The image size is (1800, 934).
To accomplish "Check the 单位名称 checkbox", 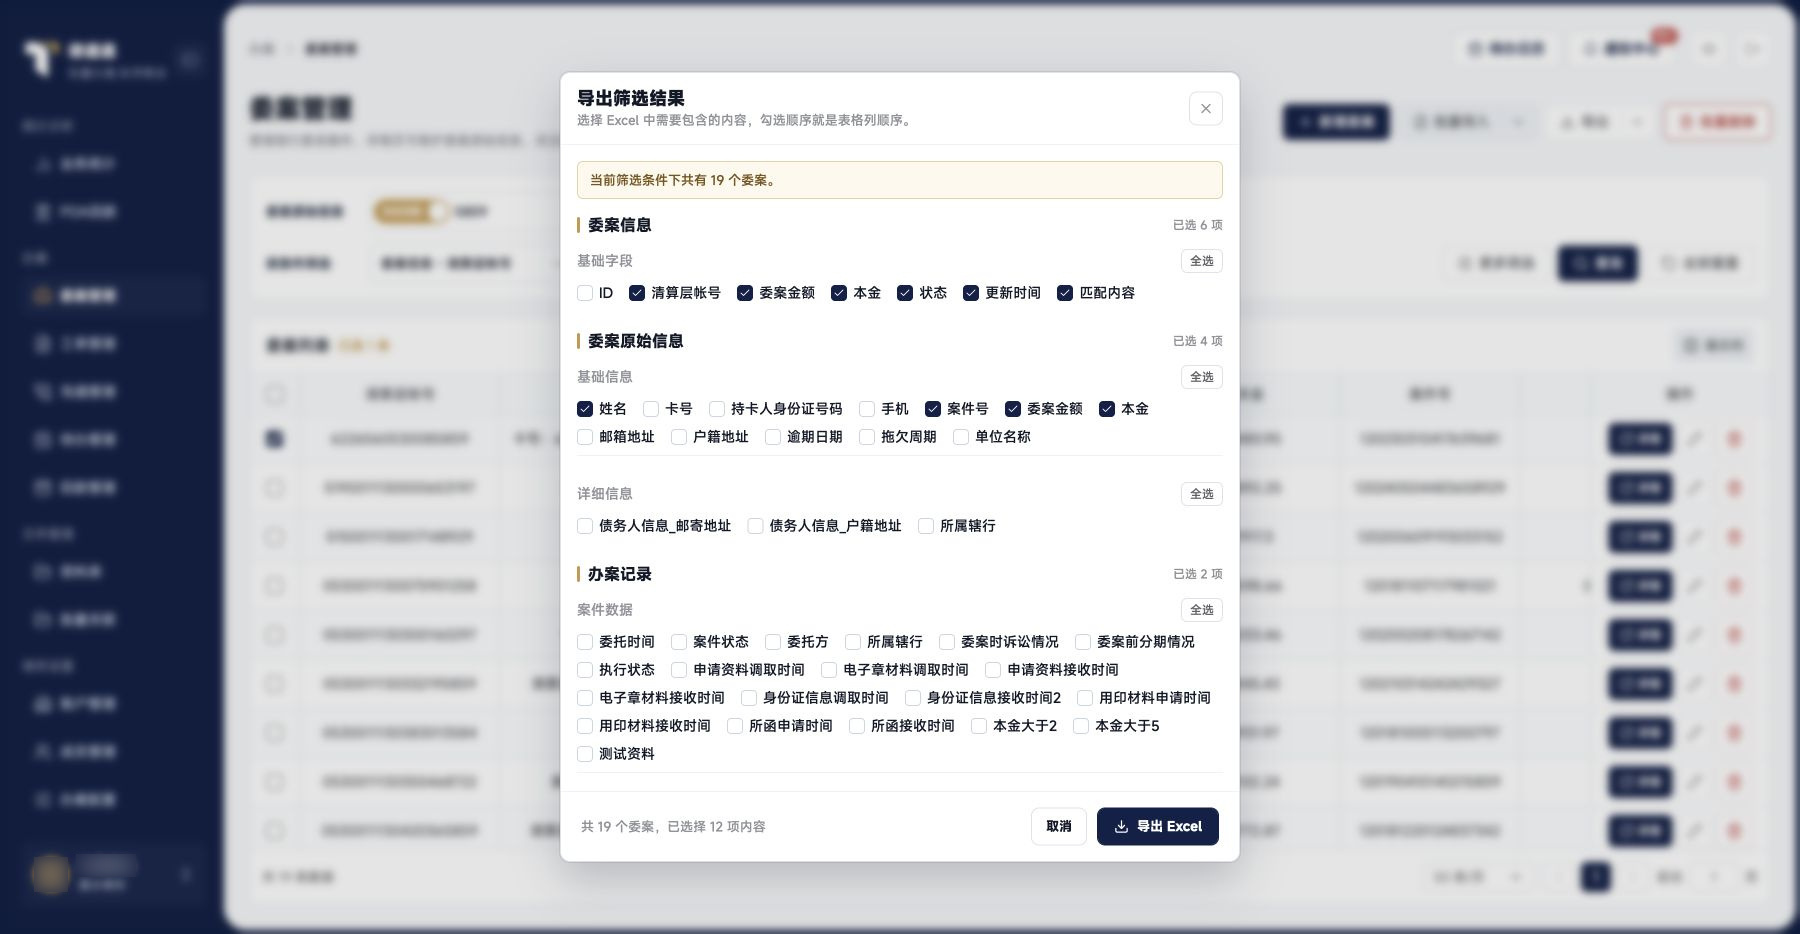I will point(961,437).
